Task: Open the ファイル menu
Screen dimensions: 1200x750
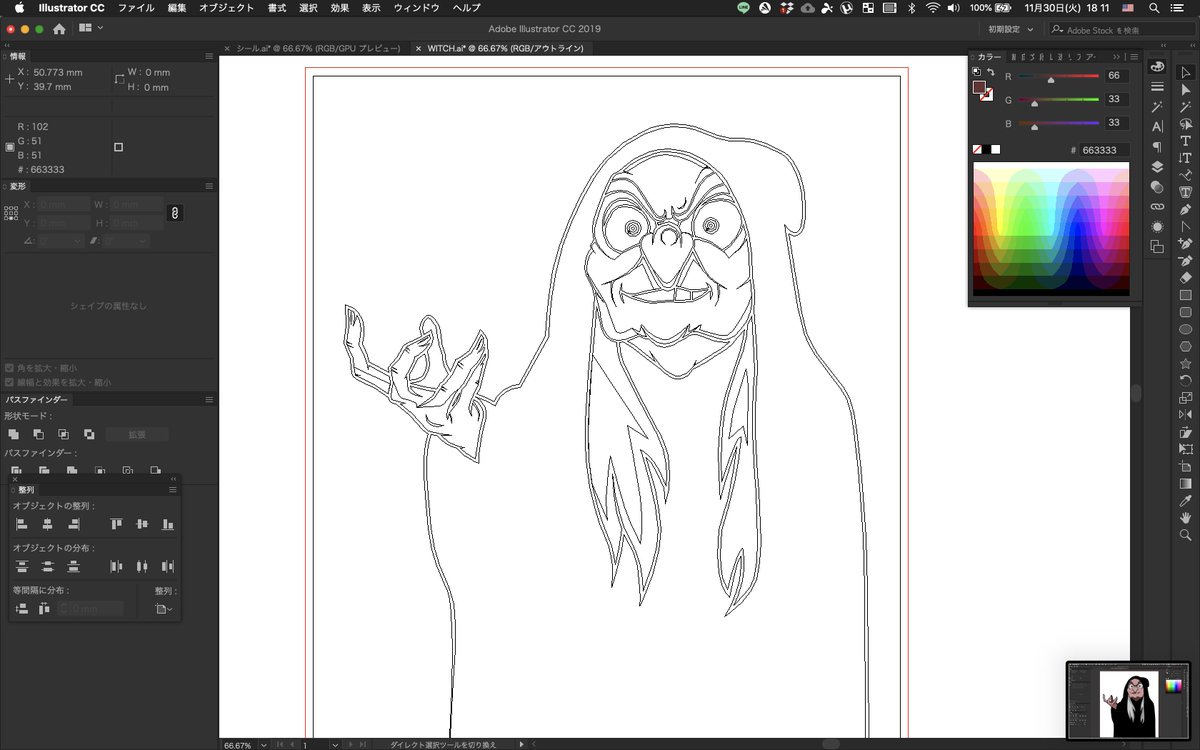Action: pyautogui.click(x=136, y=7)
